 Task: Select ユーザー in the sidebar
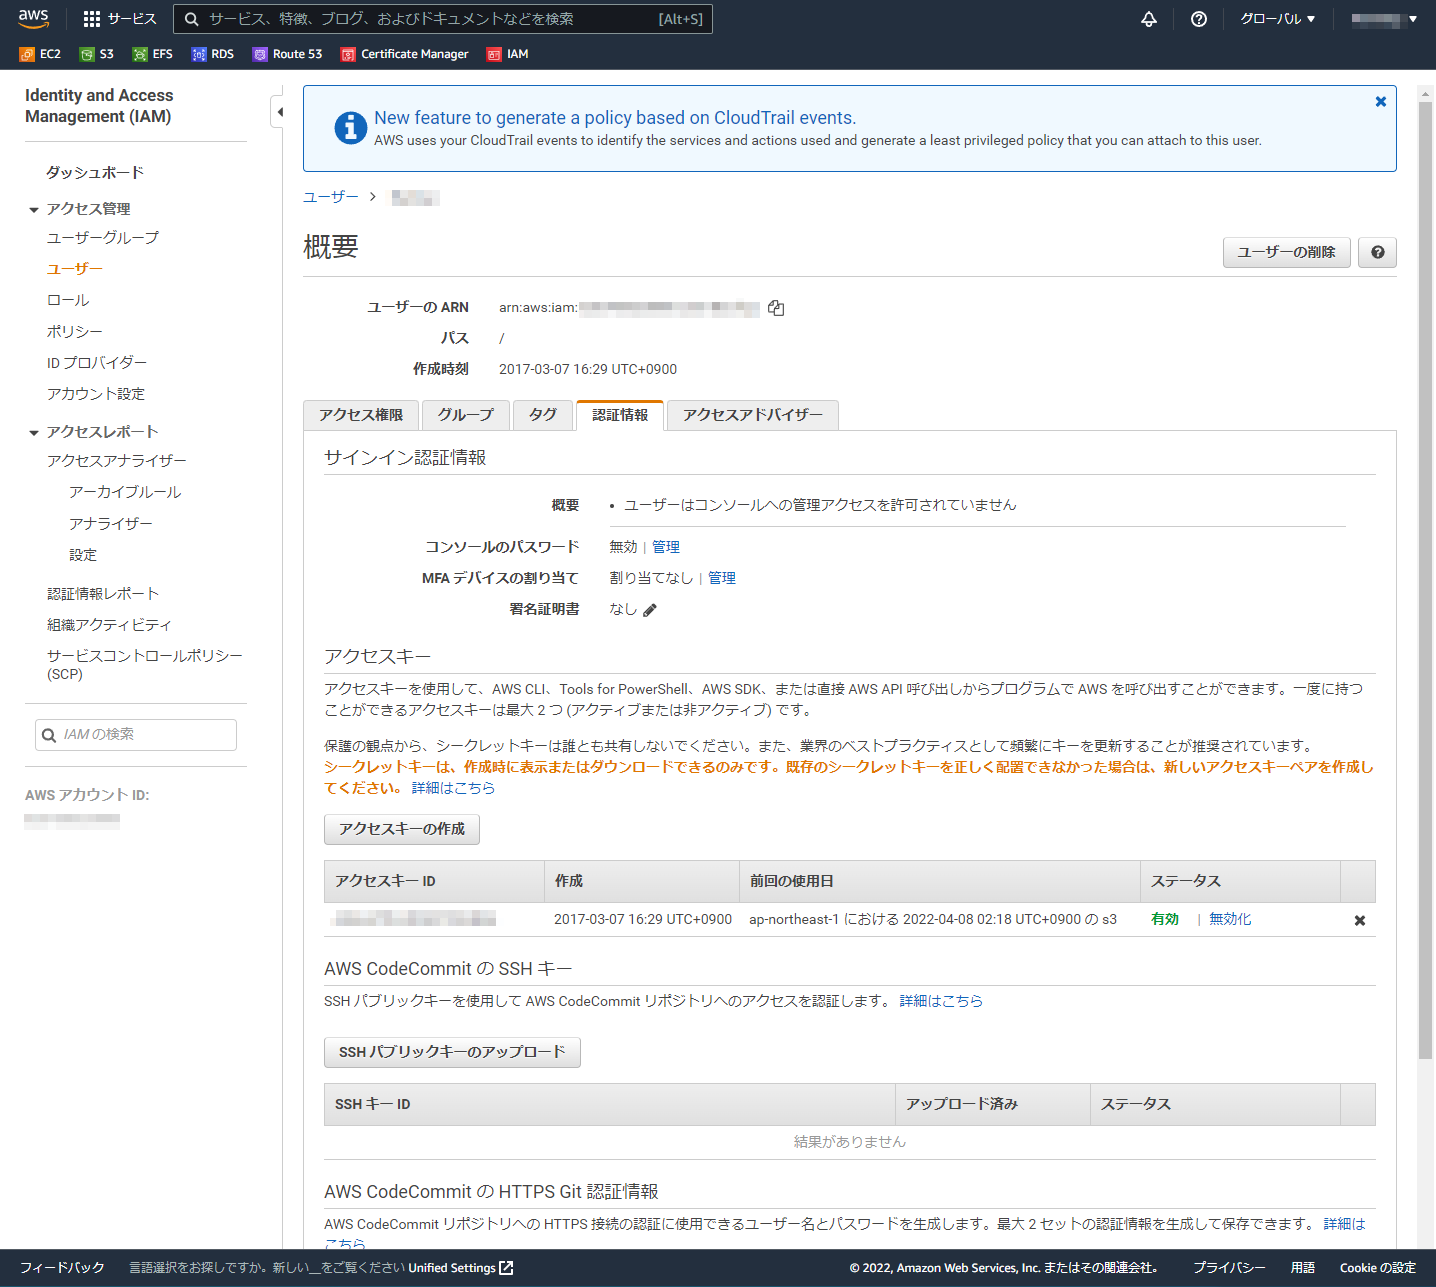(75, 268)
